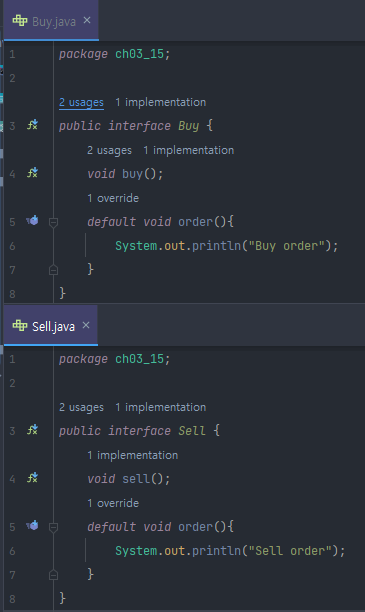Open '1 implementation' hint above interface Sell
This screenshot has height=612, width=365.
coord(160,407)
